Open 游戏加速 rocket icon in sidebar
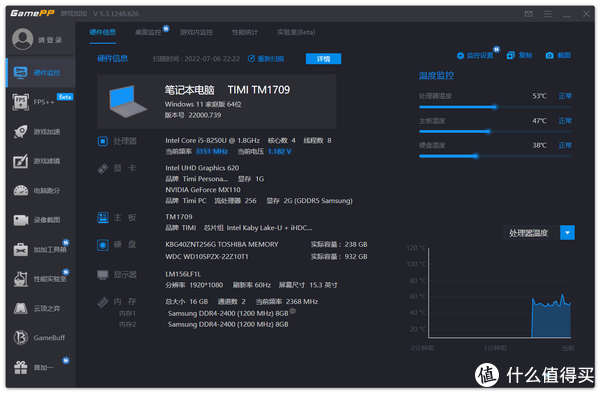This screenshot has height=393, width=600. [x=21, y=132]
